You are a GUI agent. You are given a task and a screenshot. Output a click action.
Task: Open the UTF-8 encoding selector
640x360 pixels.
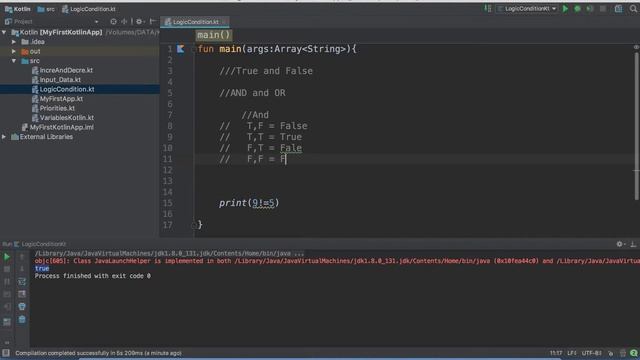[x=591, y=353]
